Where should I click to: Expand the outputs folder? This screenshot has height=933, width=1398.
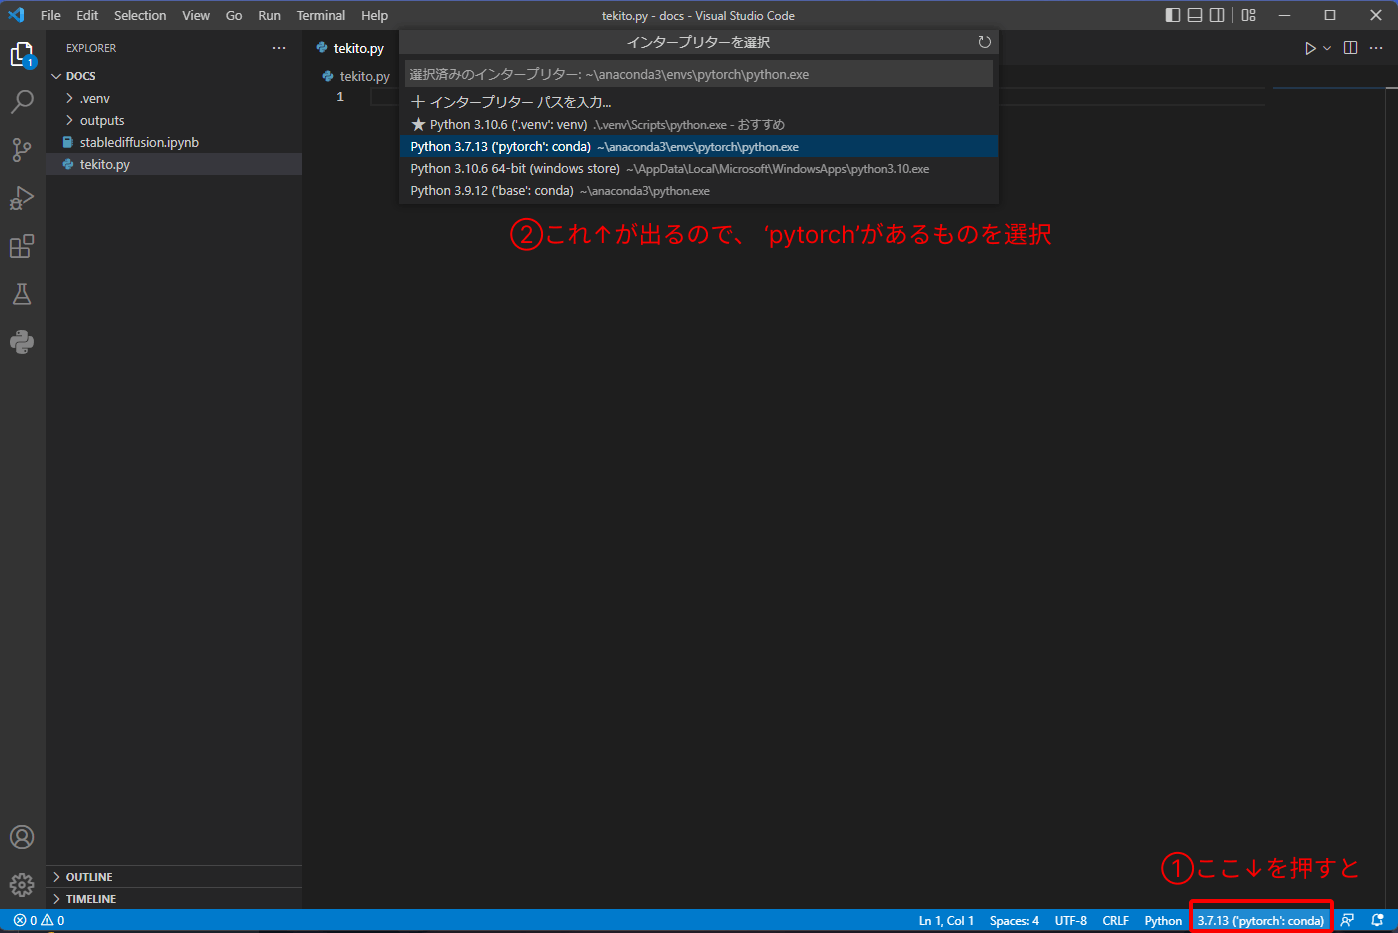(174, 120)
